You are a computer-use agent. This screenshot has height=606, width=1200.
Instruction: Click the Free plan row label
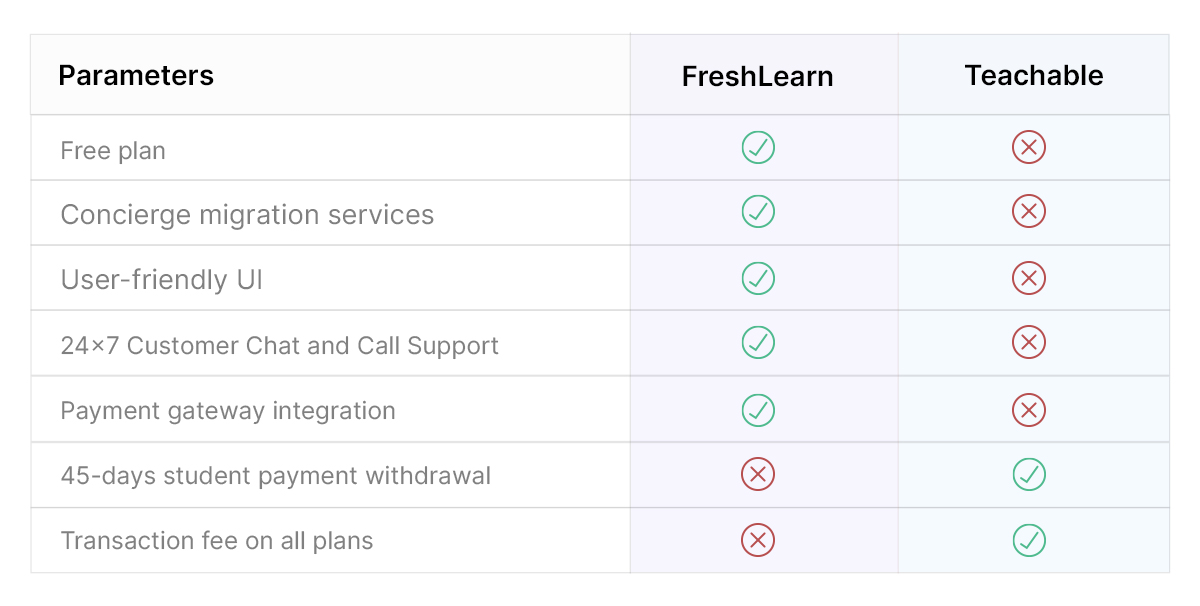point(113,151)
